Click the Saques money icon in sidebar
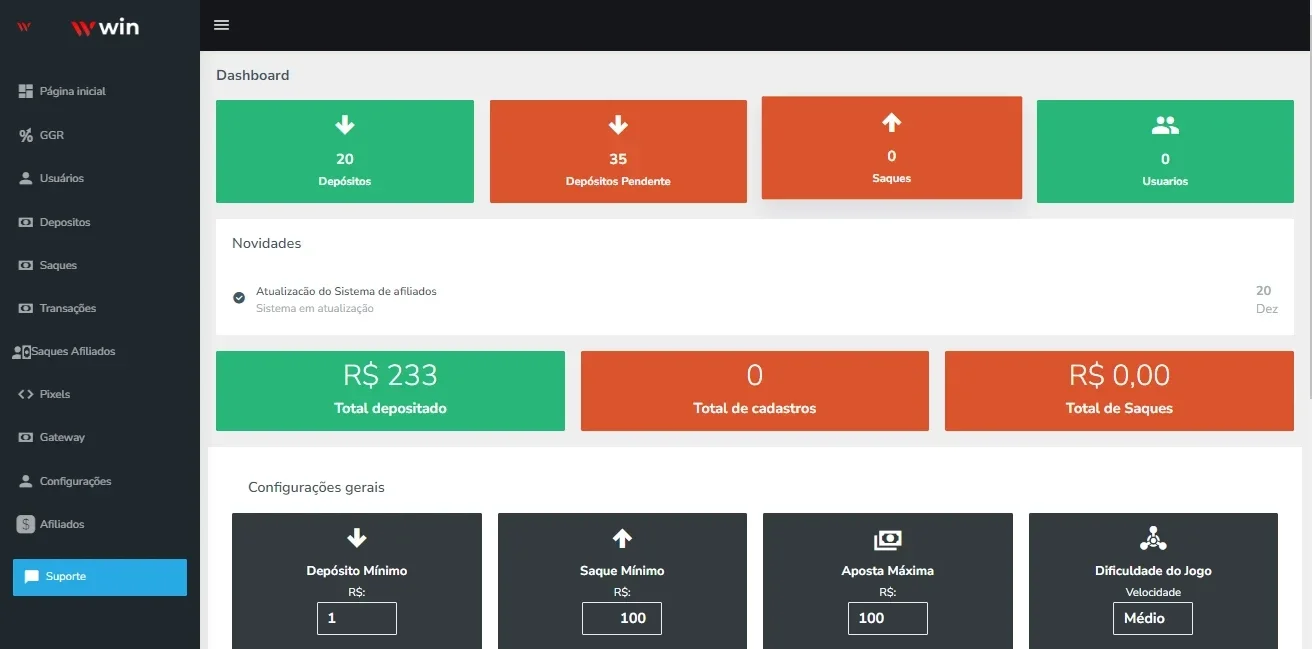This screenshot has height=649, width=1312. pos(26,265)
